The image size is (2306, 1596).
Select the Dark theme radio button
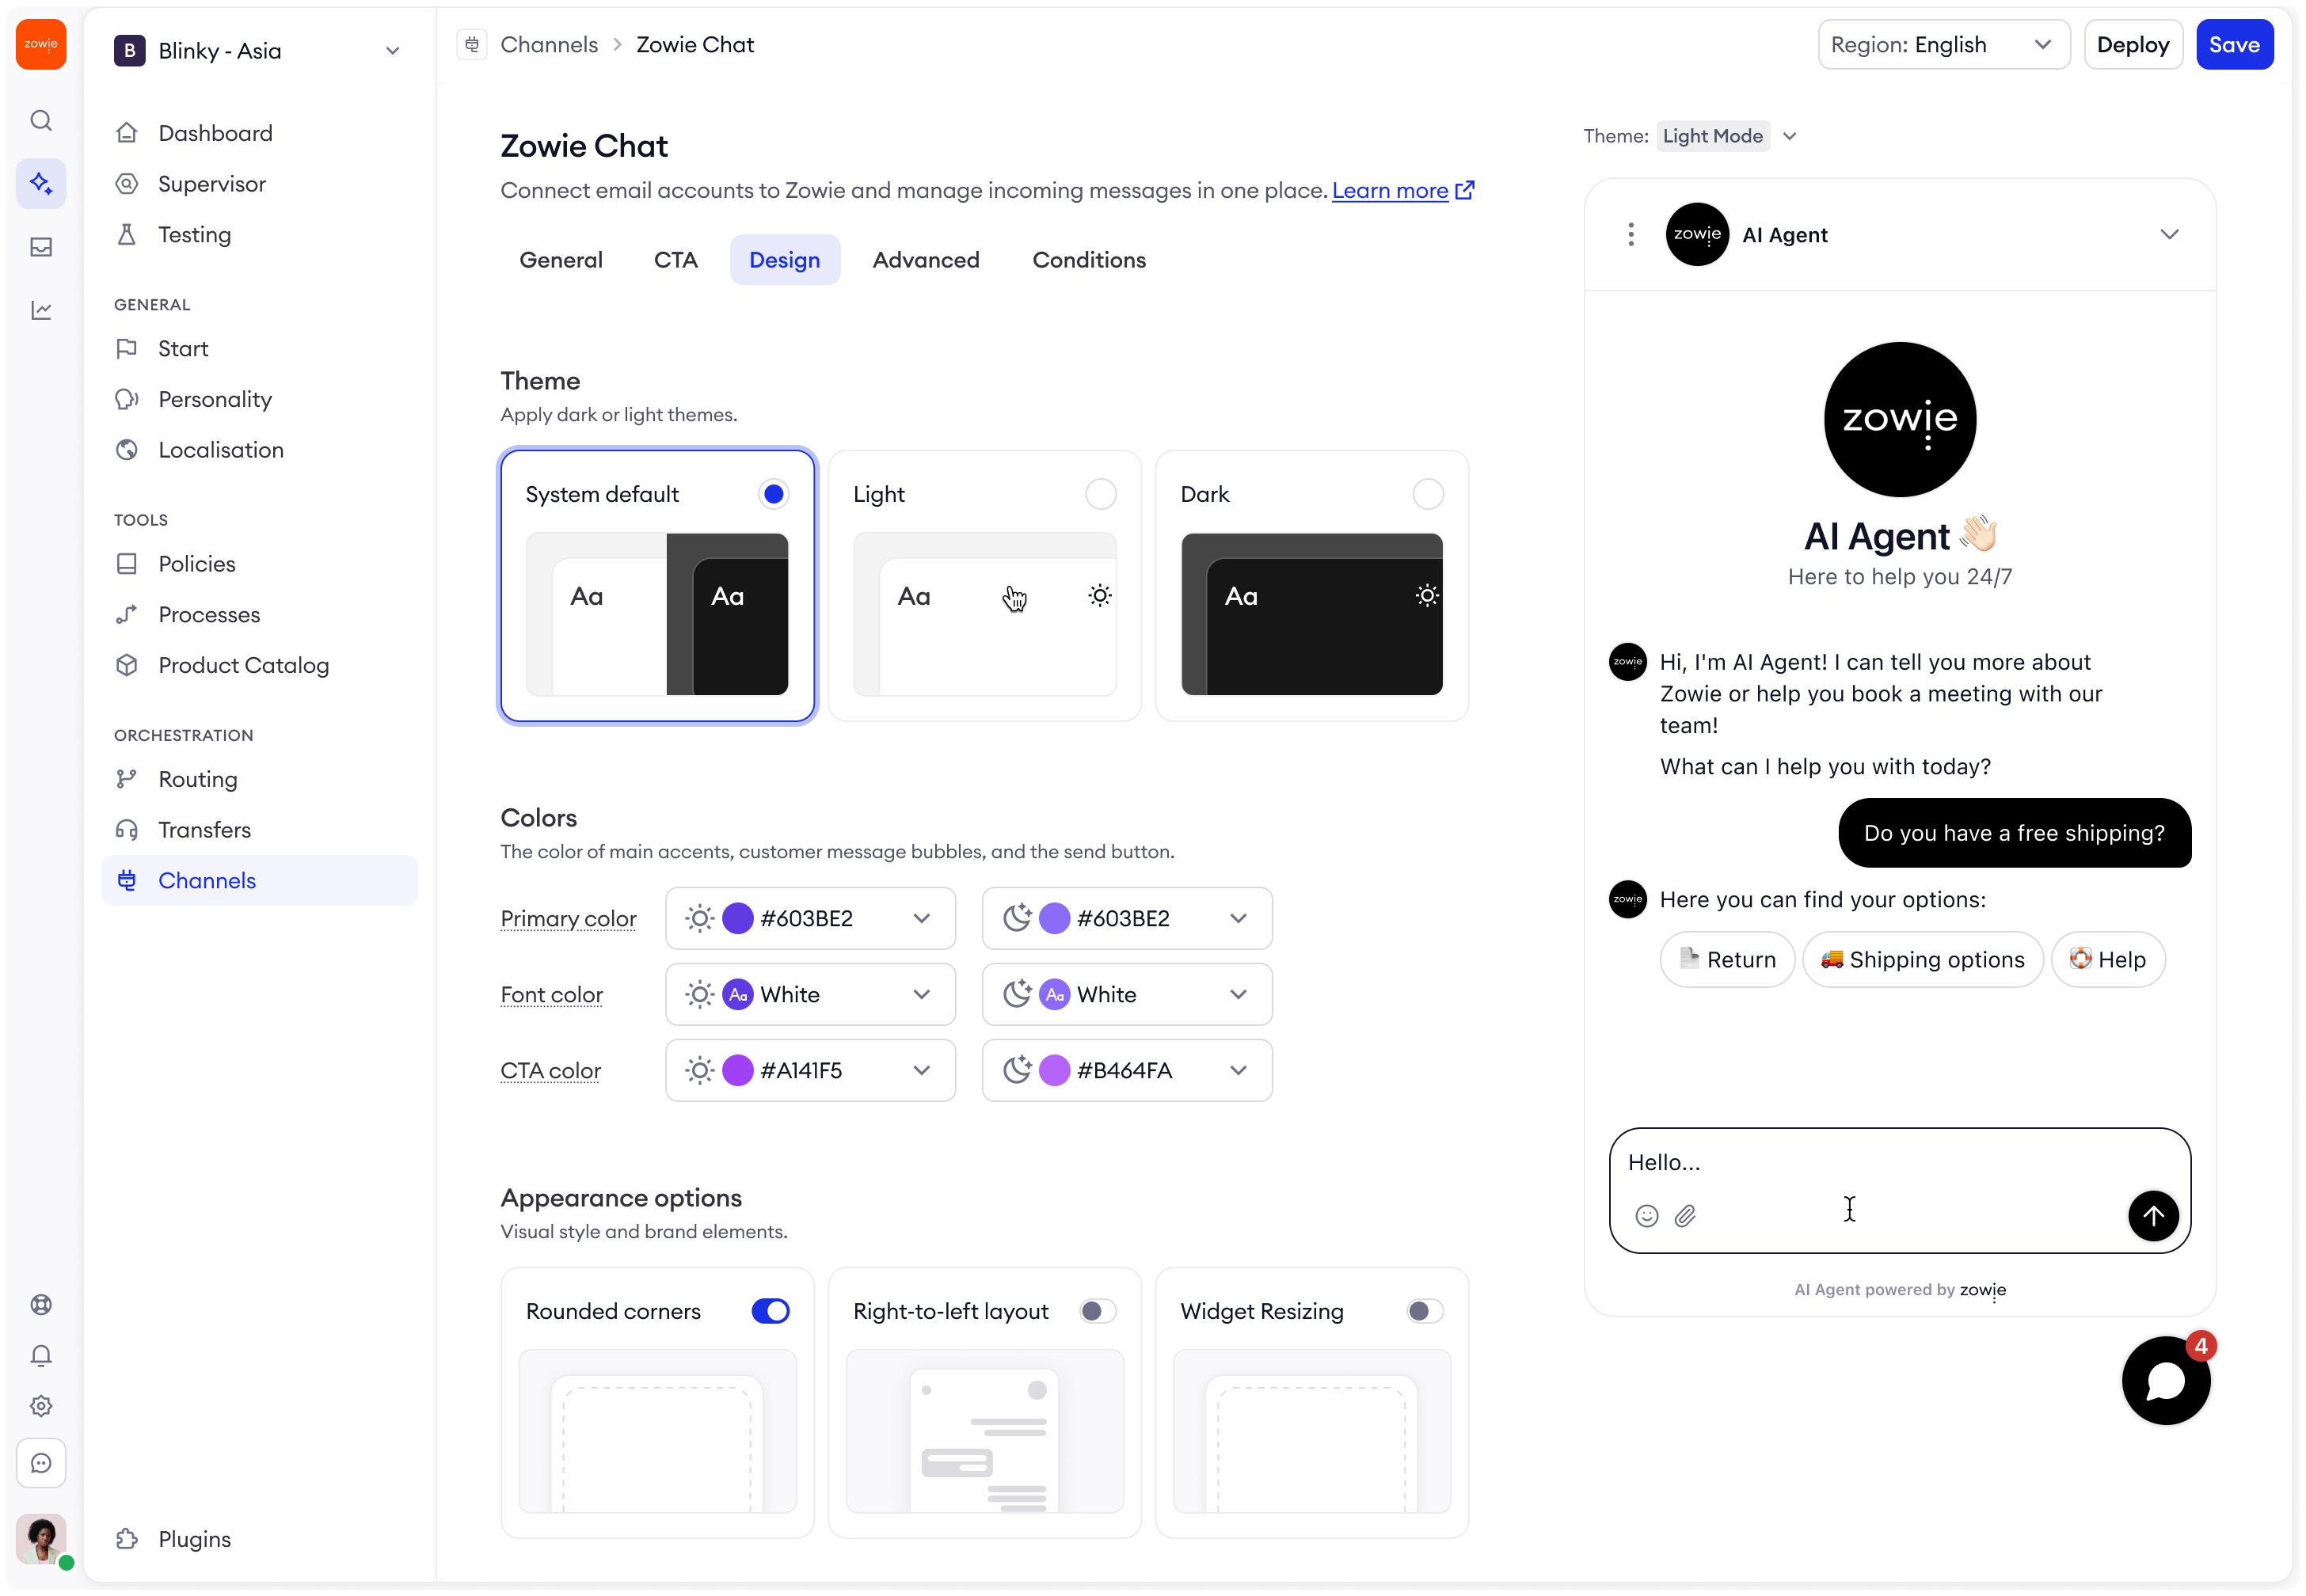(1428, 495)
